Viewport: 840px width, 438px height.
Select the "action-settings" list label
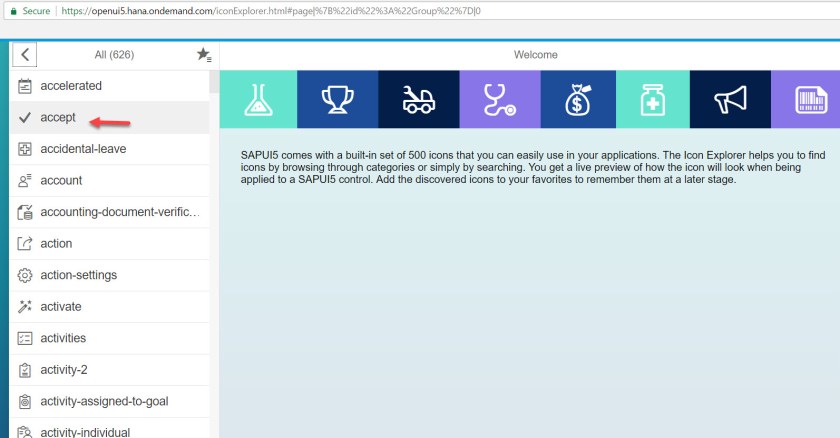[78, 275]
